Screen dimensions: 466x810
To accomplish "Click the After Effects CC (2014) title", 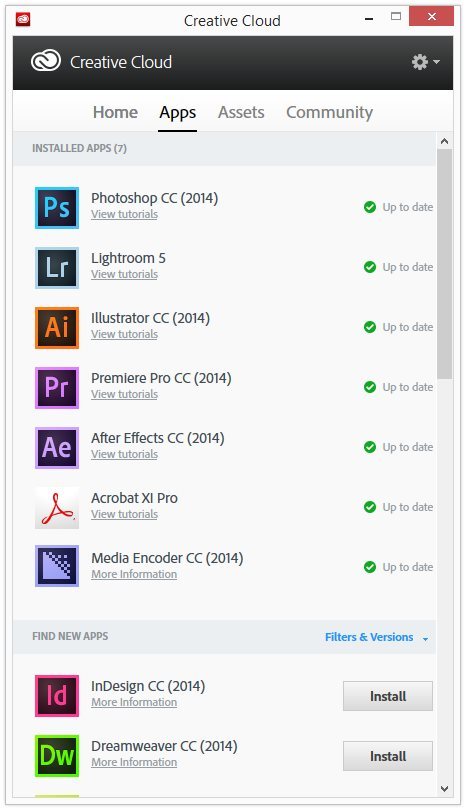I will click(x=158, y=438).
